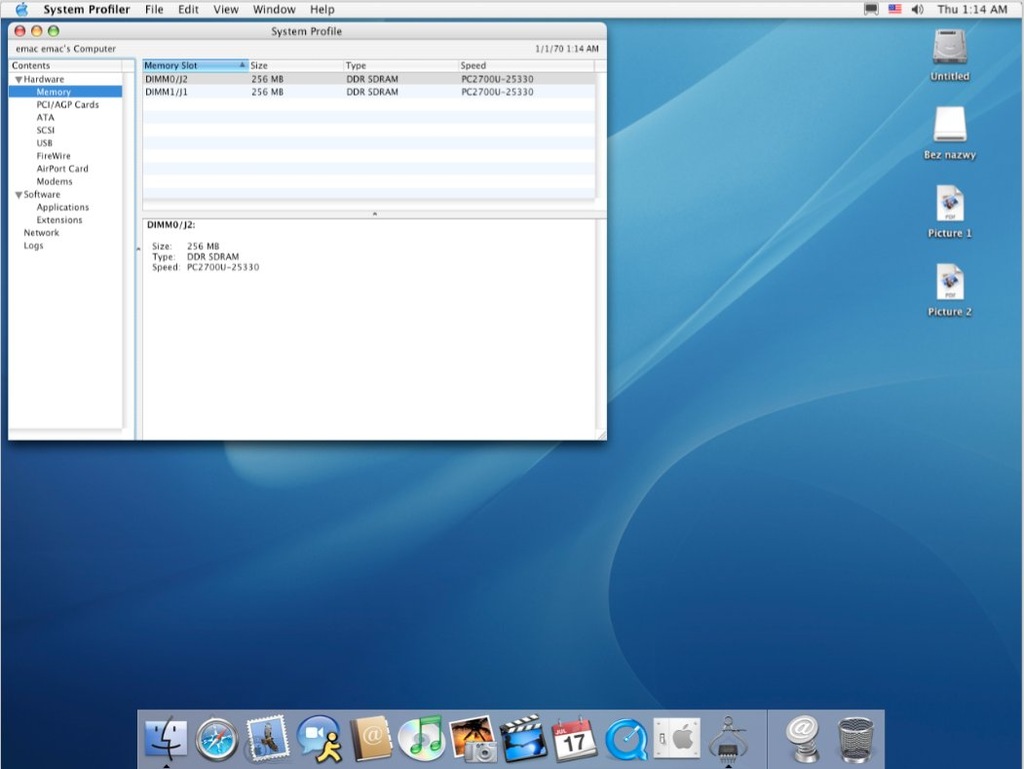Click the volume speaker icon in menu bar

click(918, 9)
